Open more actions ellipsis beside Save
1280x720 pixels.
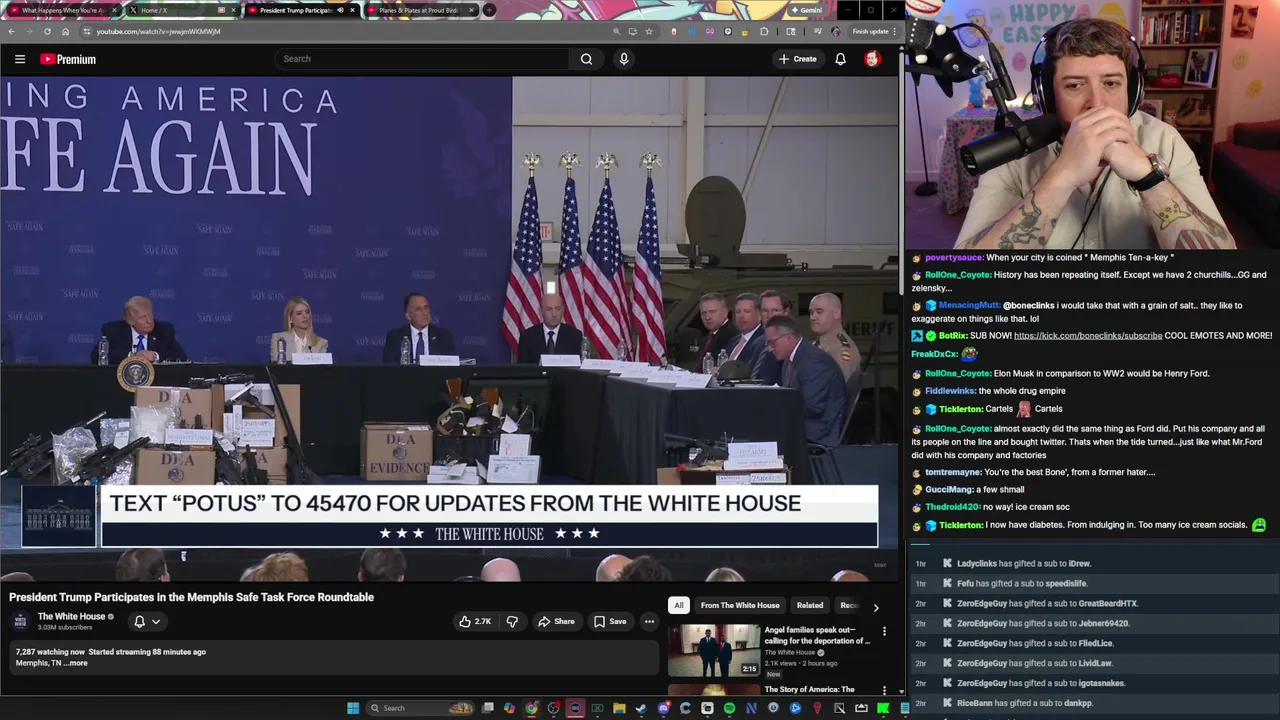coord(649,621)
